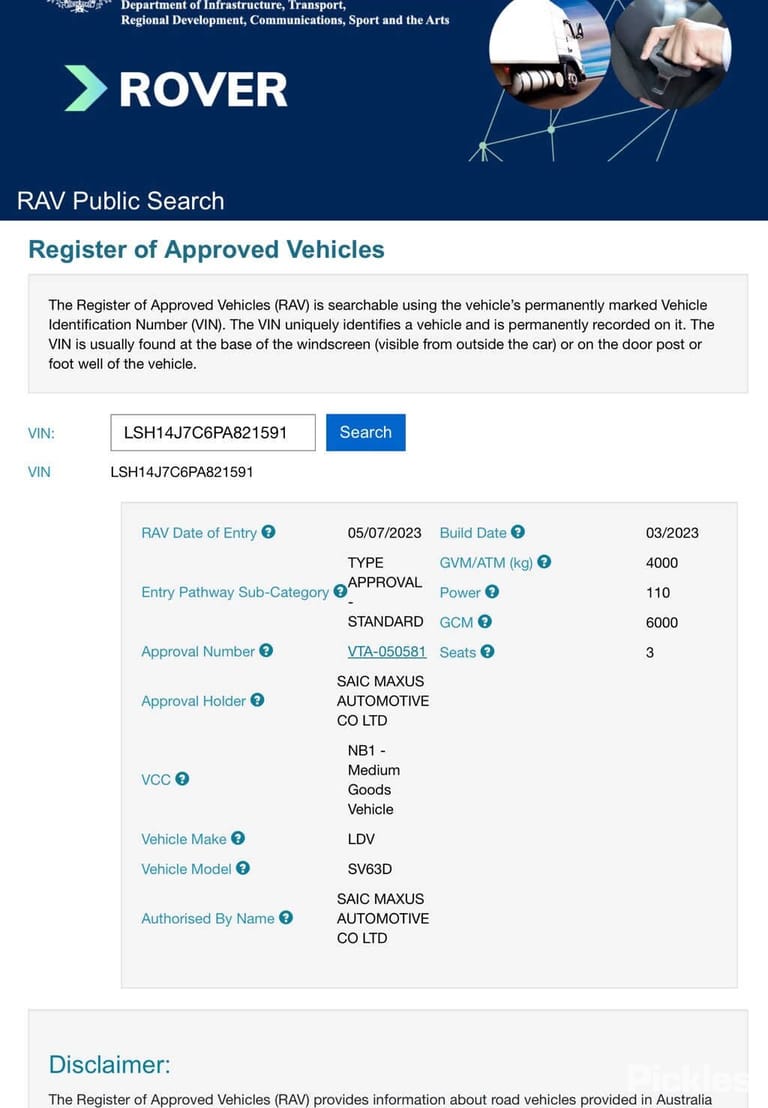
Task: Click the Entry Pathway Sub-Category label
Action: click(235, 592)
